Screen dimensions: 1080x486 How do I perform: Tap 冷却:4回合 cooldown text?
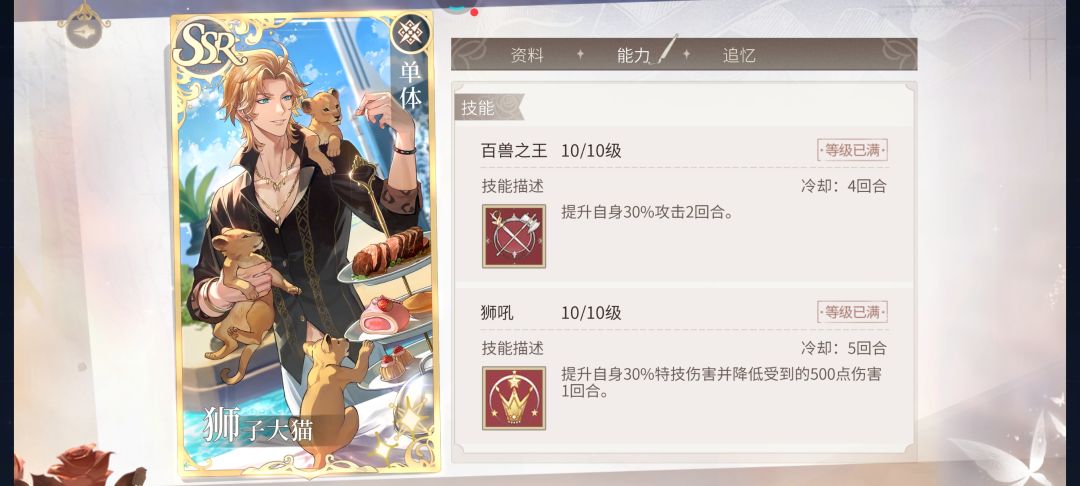pyautogui.click(x=843, y=186)
